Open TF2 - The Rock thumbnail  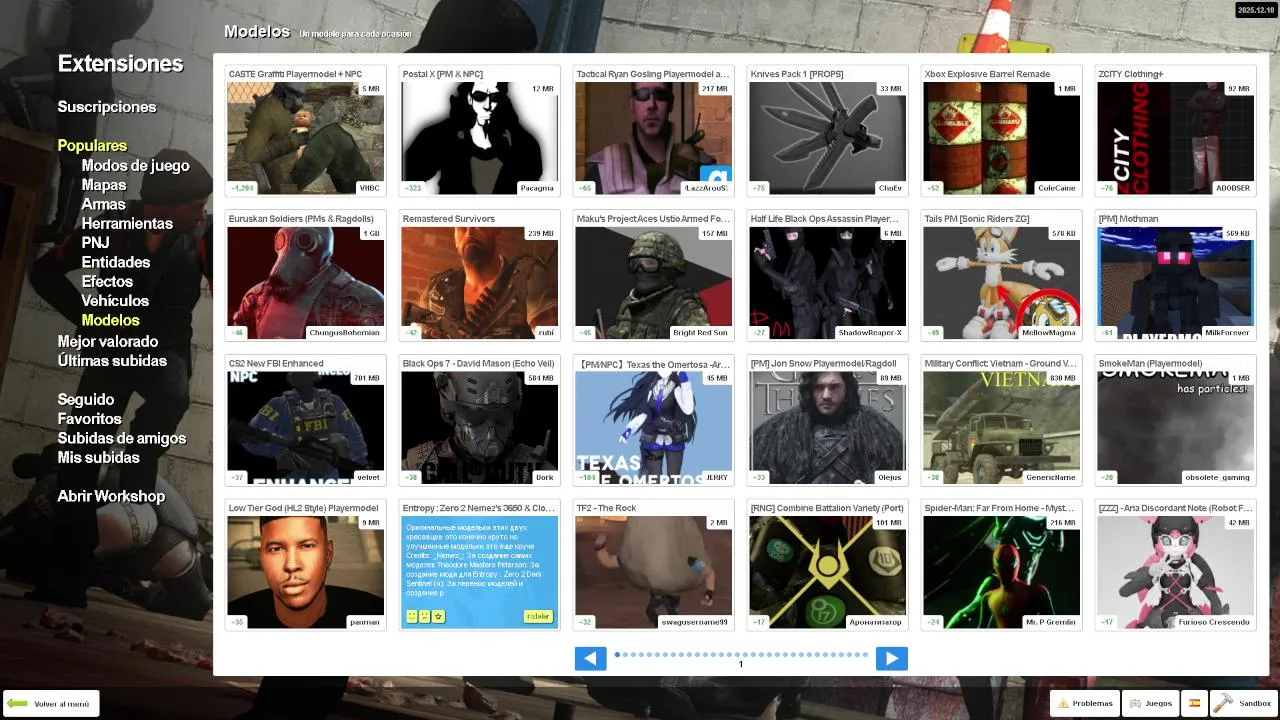654,573
